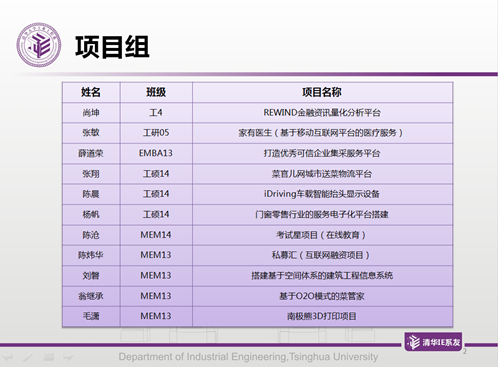Open the slideshow pen pointer tool
The width and height of the screenshot is (498, 367).
(28, 357)
